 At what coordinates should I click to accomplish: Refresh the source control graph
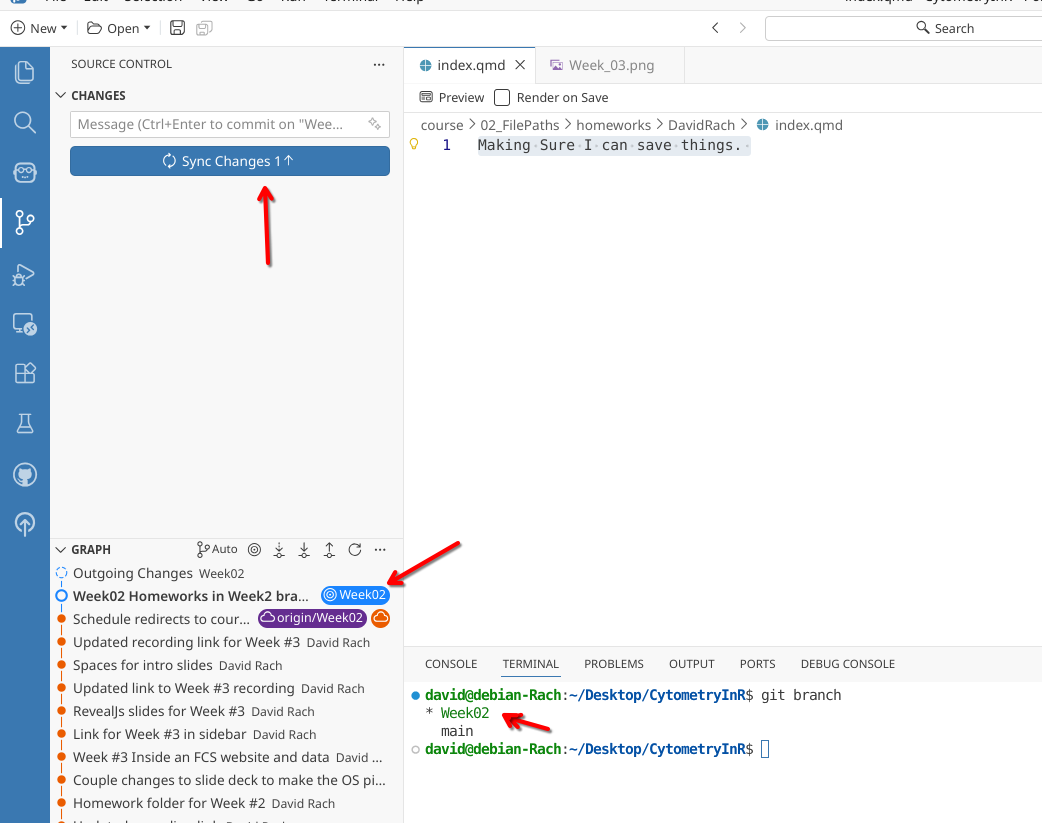click(x=354, y=549)
